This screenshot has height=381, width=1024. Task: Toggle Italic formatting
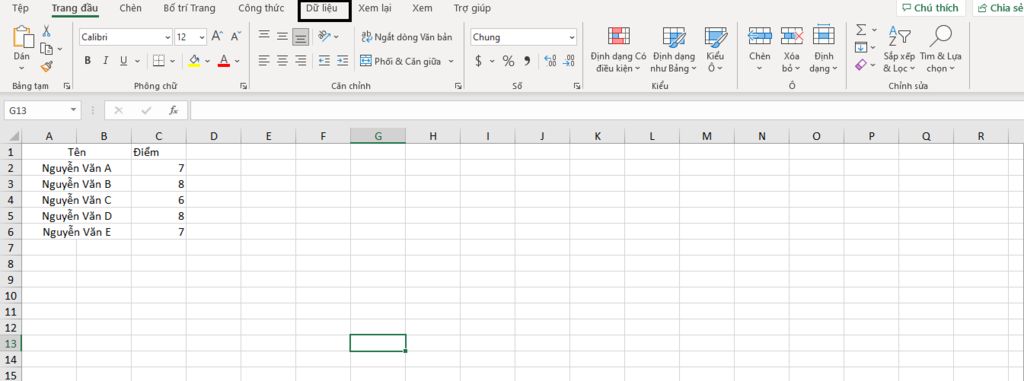tap(105, 61)
